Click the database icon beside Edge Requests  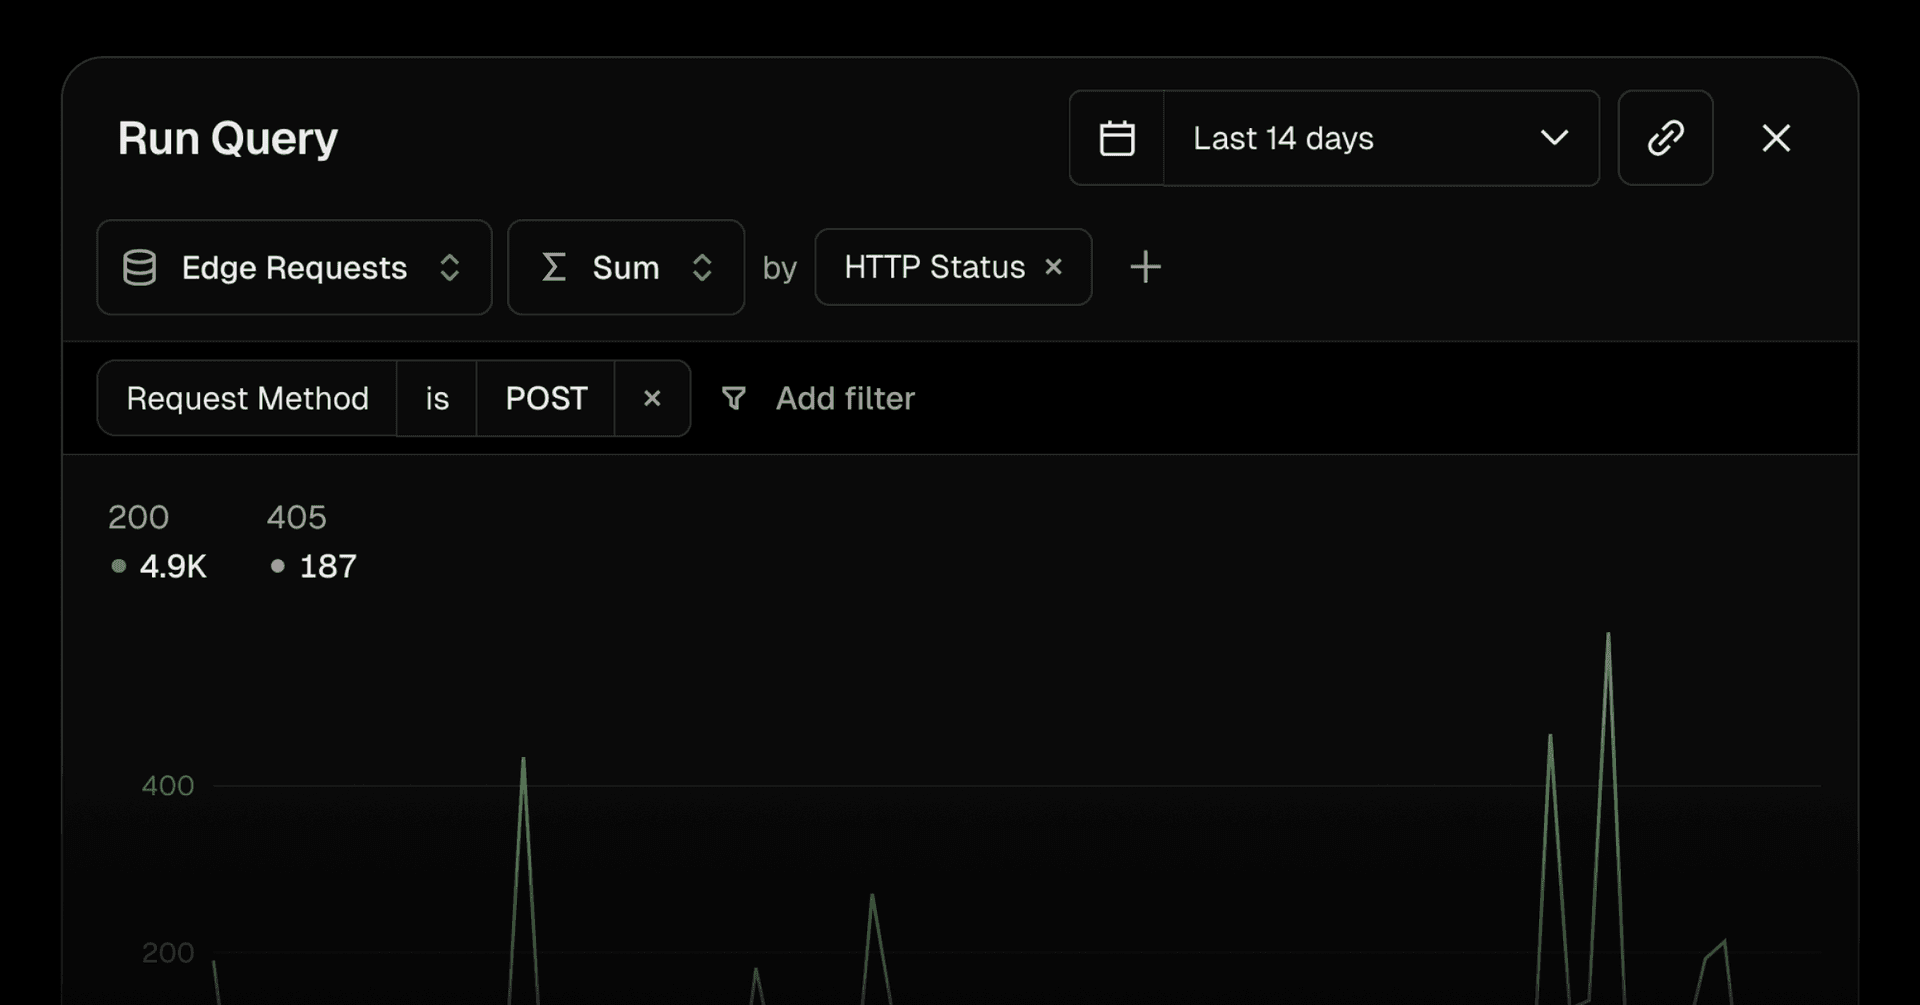coord(139,268)
